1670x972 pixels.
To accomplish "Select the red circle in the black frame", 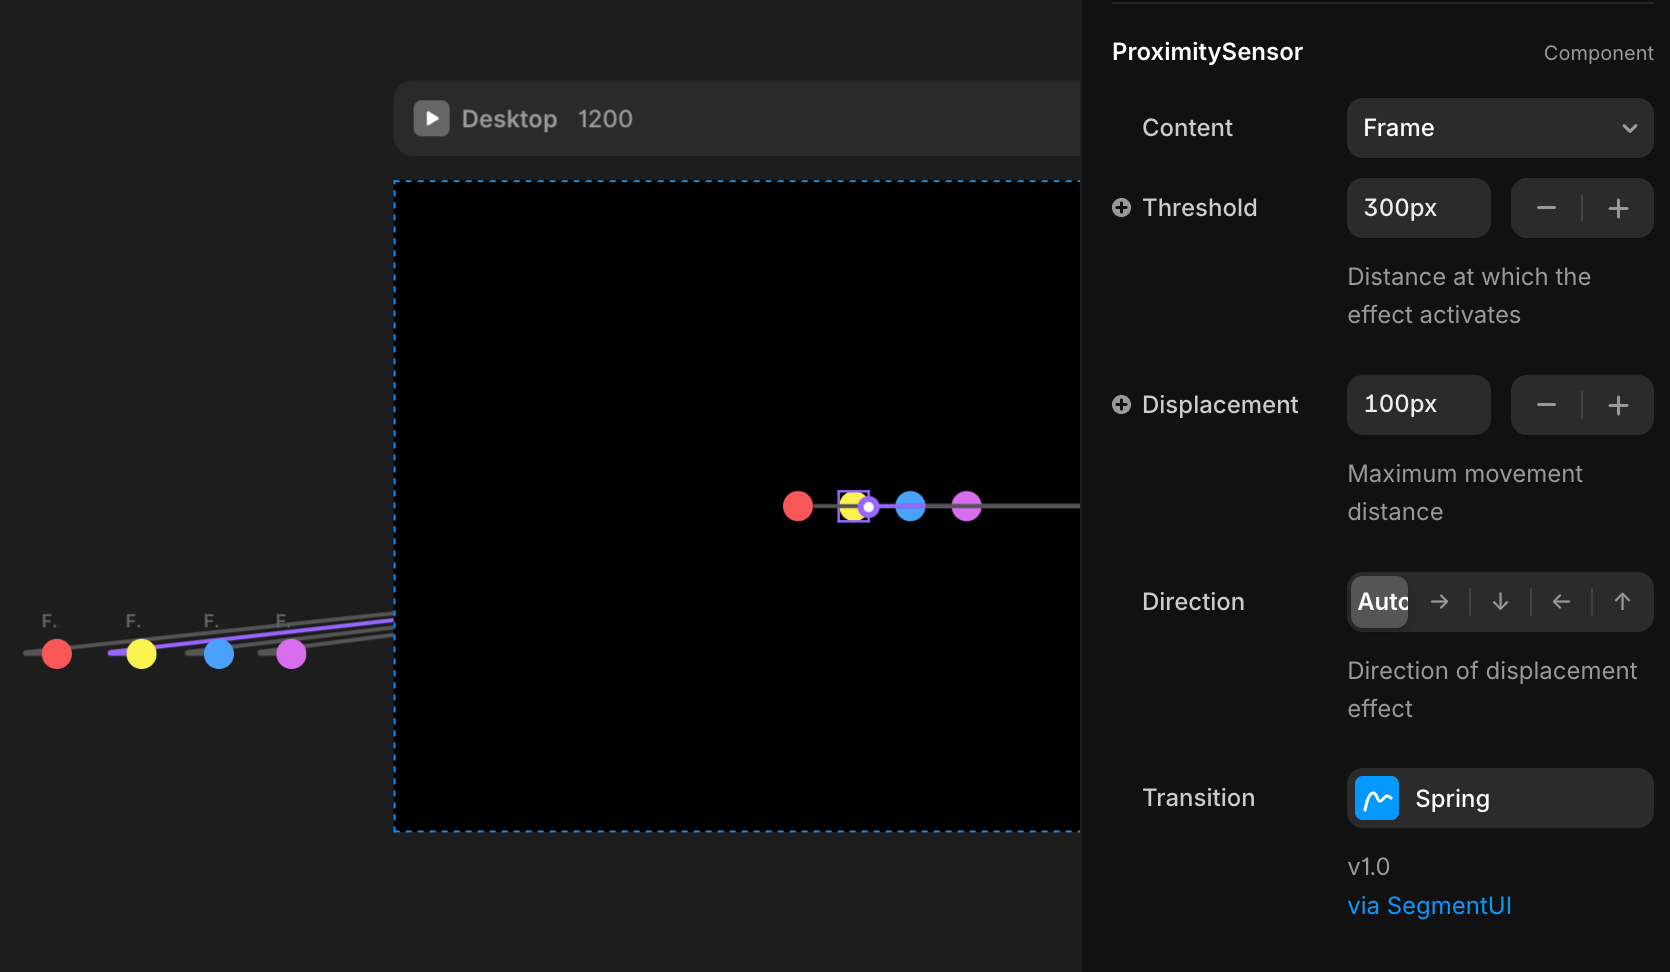I will pos(798,506).
